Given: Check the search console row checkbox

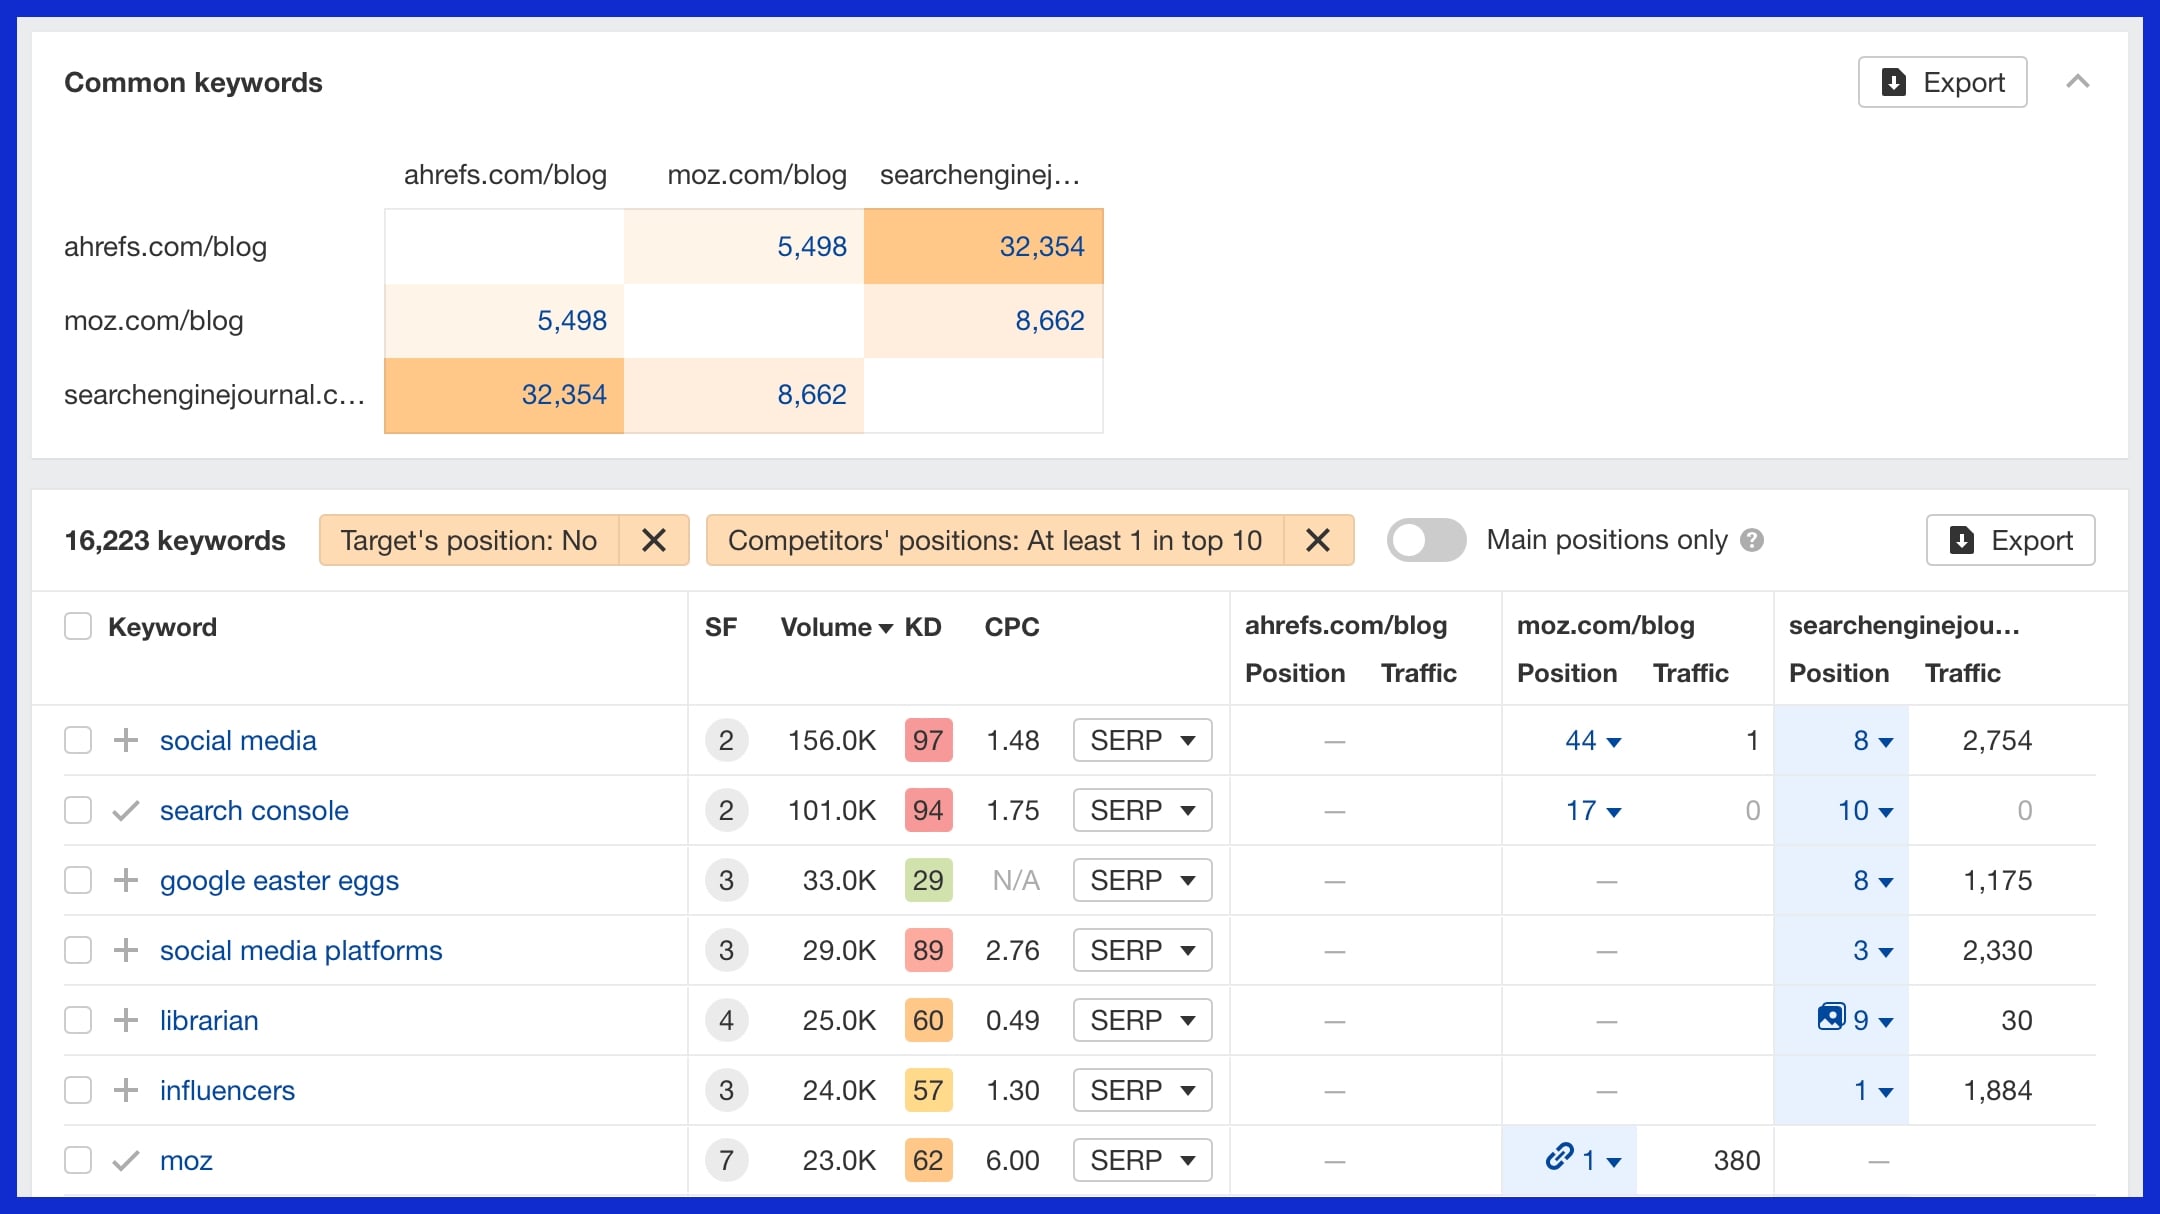Looking at the screenshot, I should (78, 810).
